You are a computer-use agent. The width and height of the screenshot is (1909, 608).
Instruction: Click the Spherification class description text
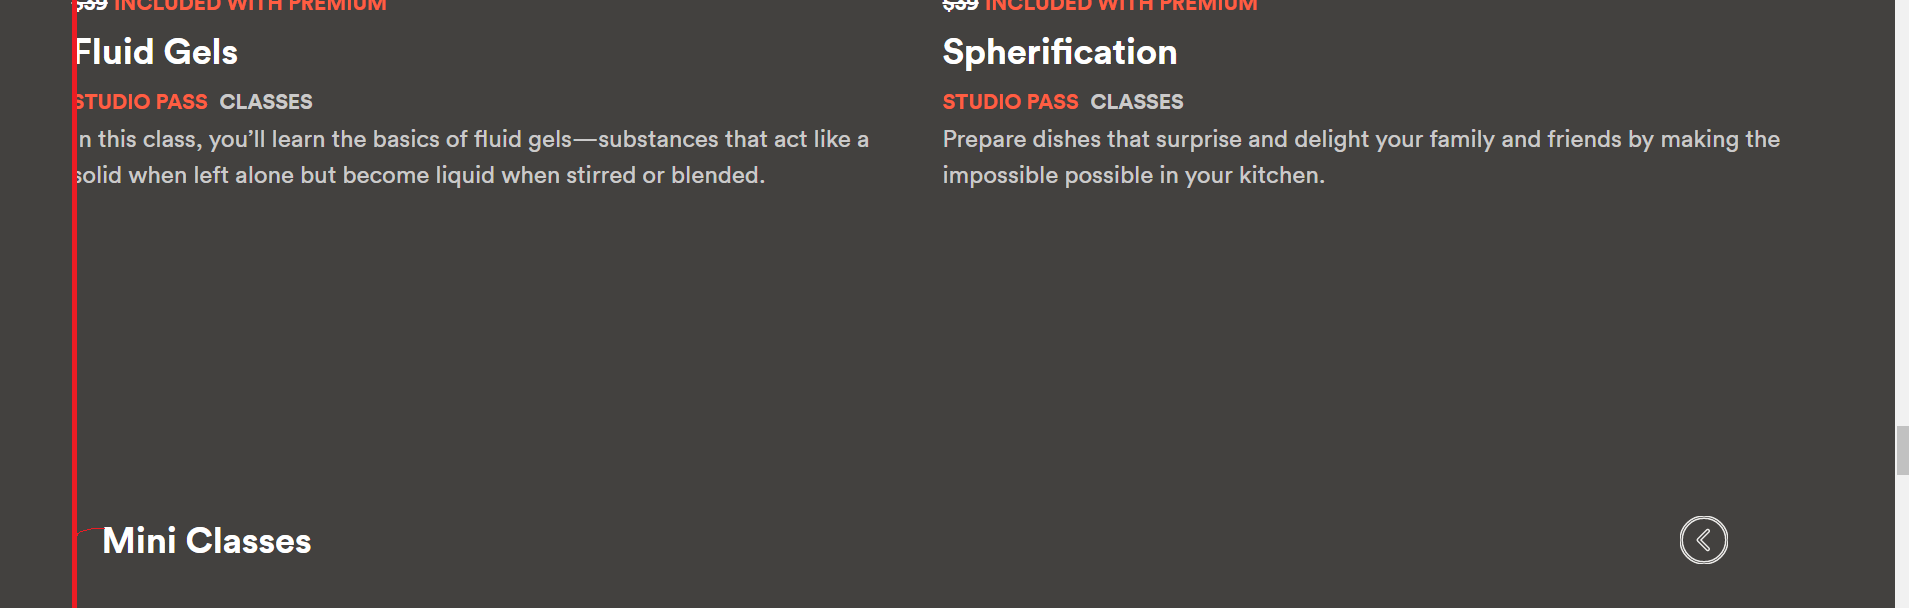point(1360,157)
